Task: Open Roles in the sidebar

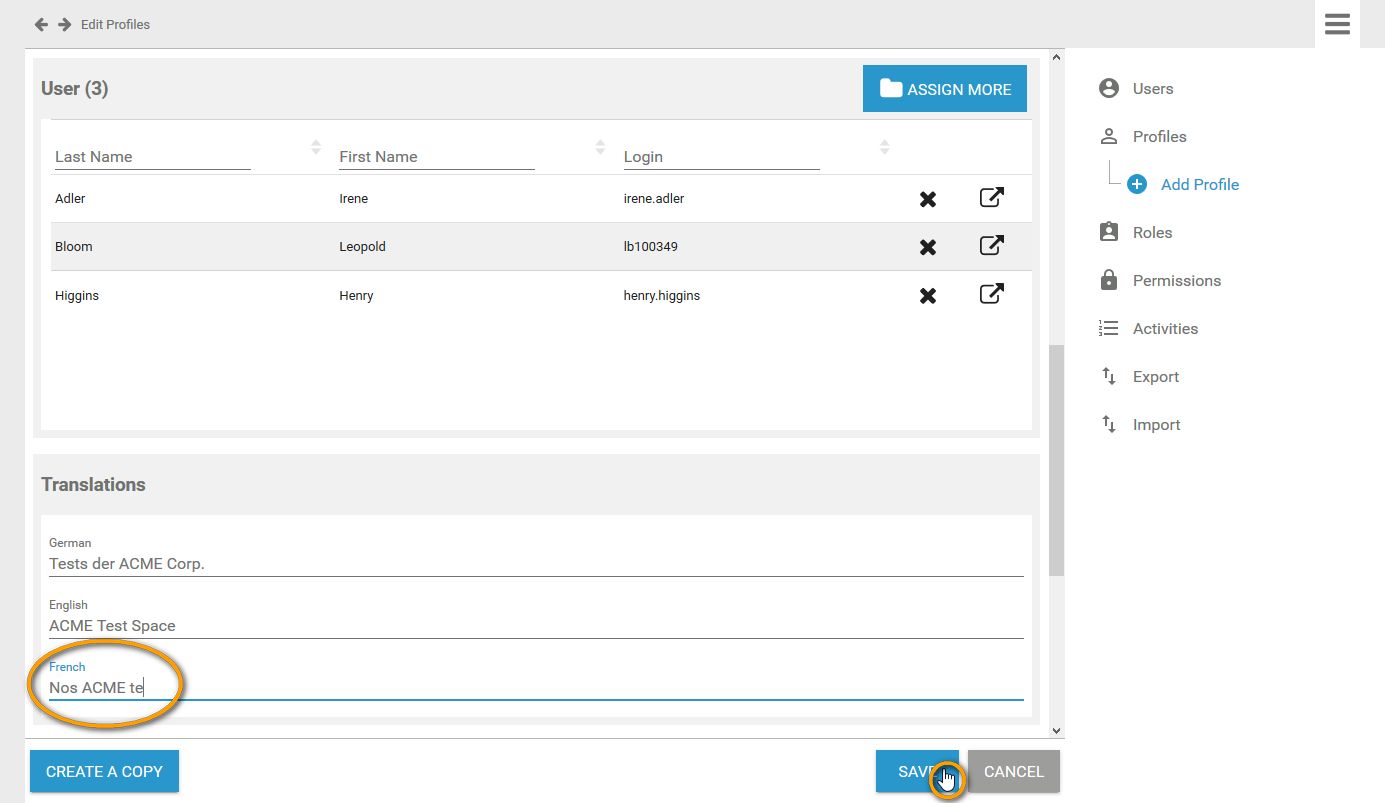Action: click(1151, 232)
